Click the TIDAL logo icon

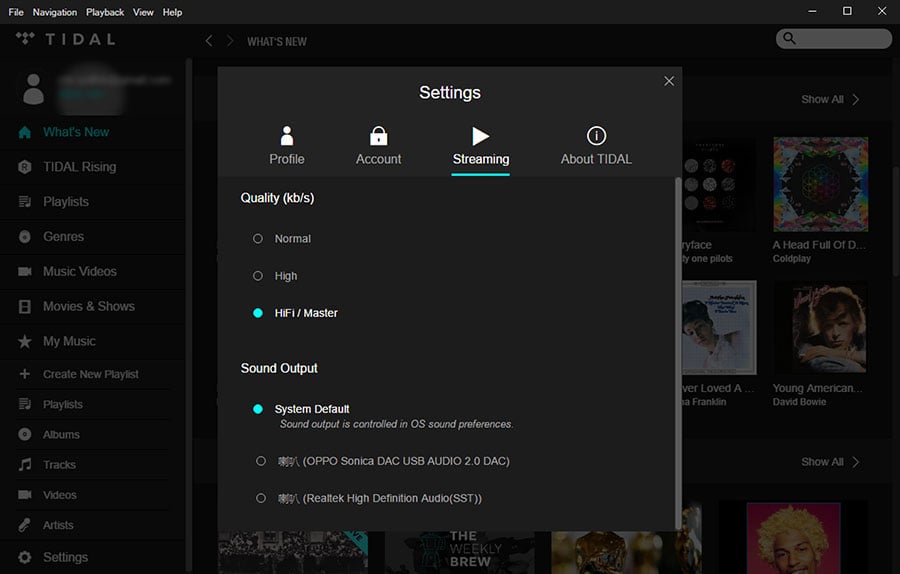[x=25, y=38]
